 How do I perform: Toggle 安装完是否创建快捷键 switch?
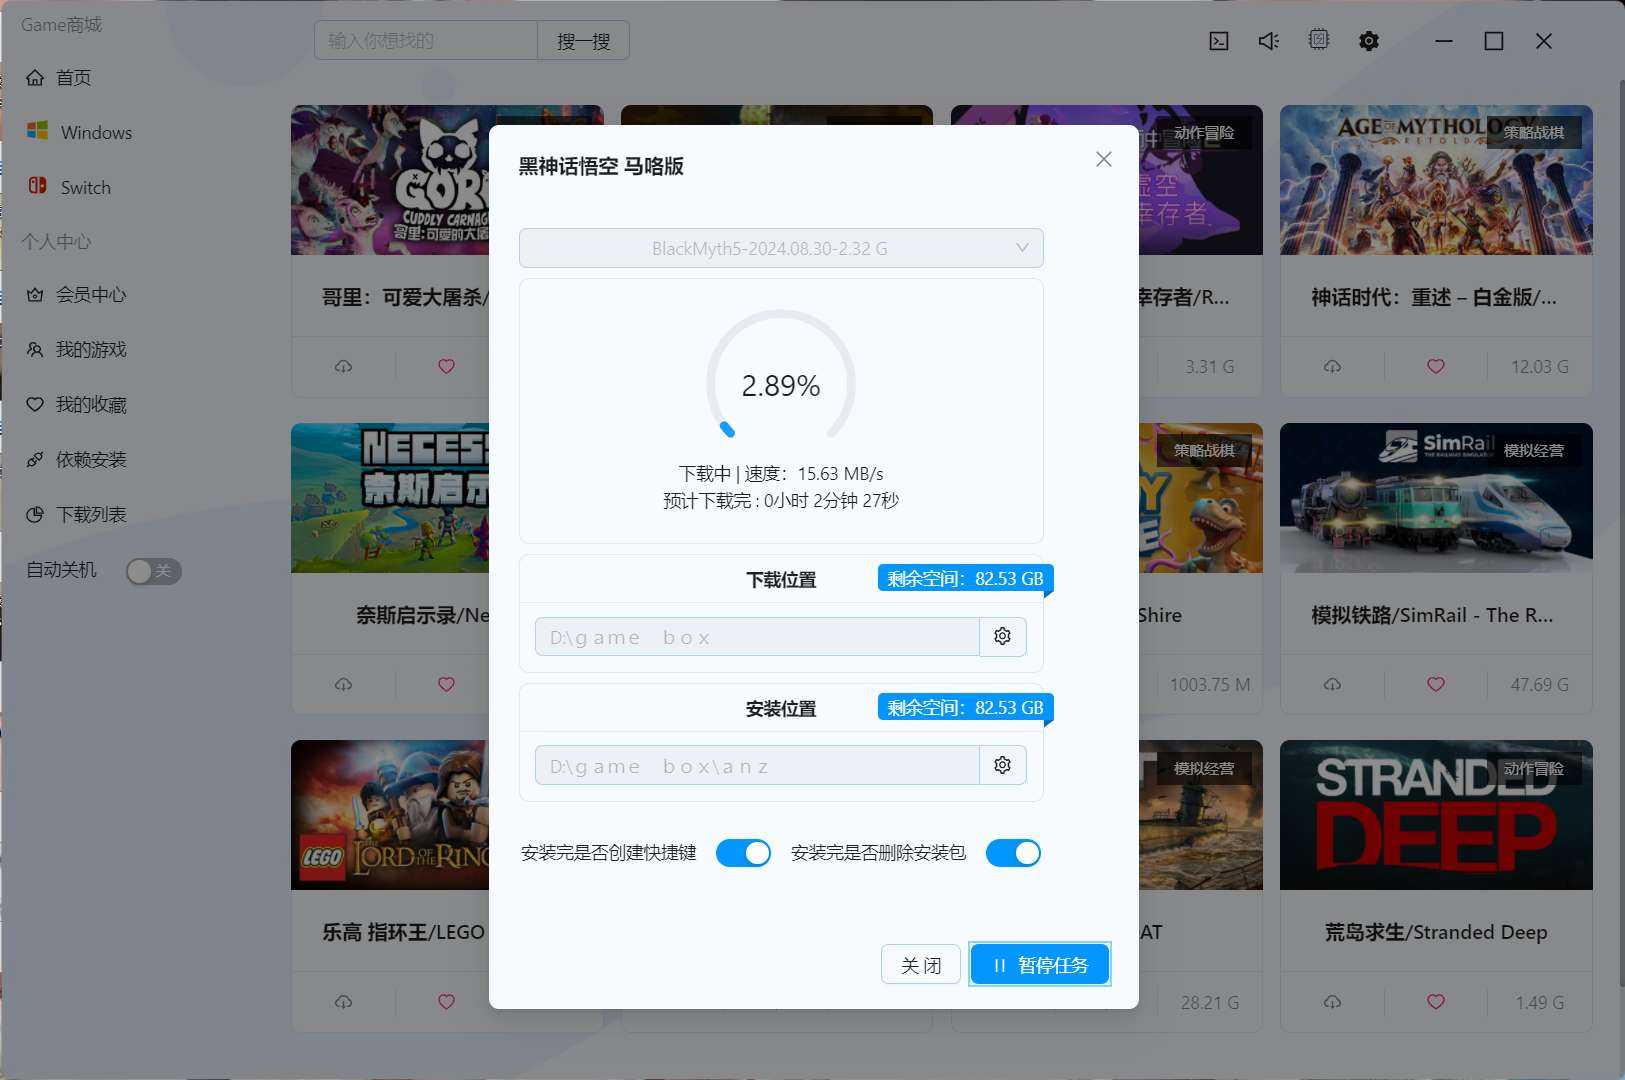[743, 853]
